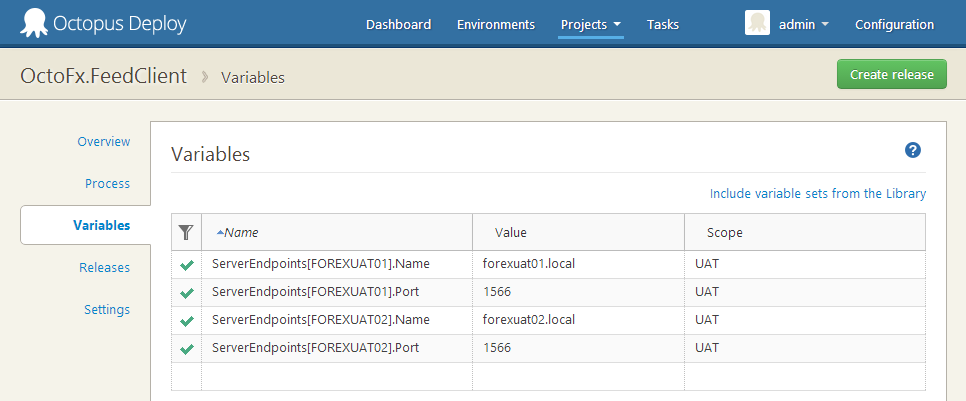
Task: Open the Environments page
Action: [496, 25]
